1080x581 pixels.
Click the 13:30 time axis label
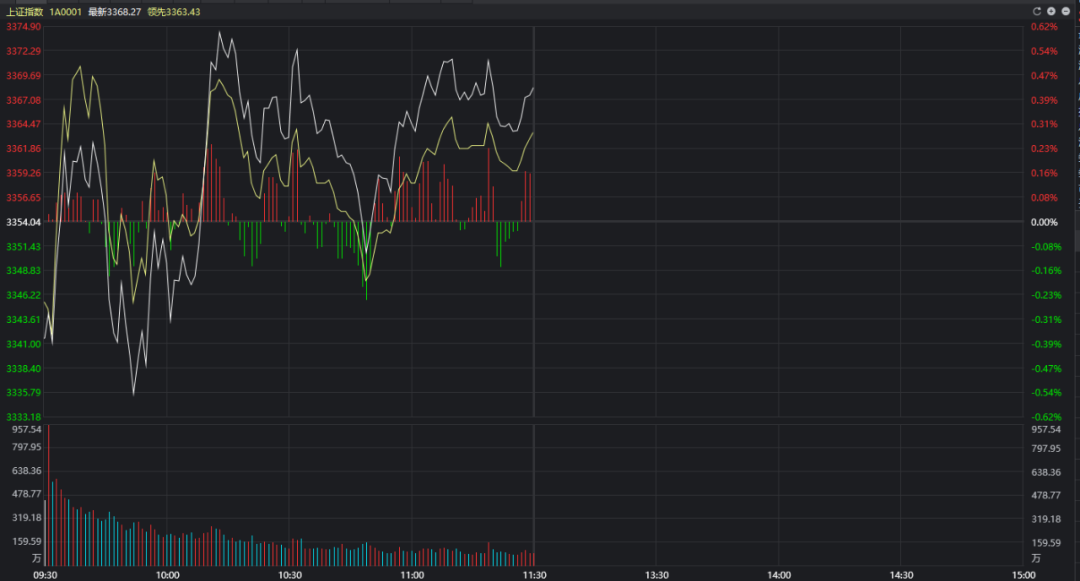[656, 575]
